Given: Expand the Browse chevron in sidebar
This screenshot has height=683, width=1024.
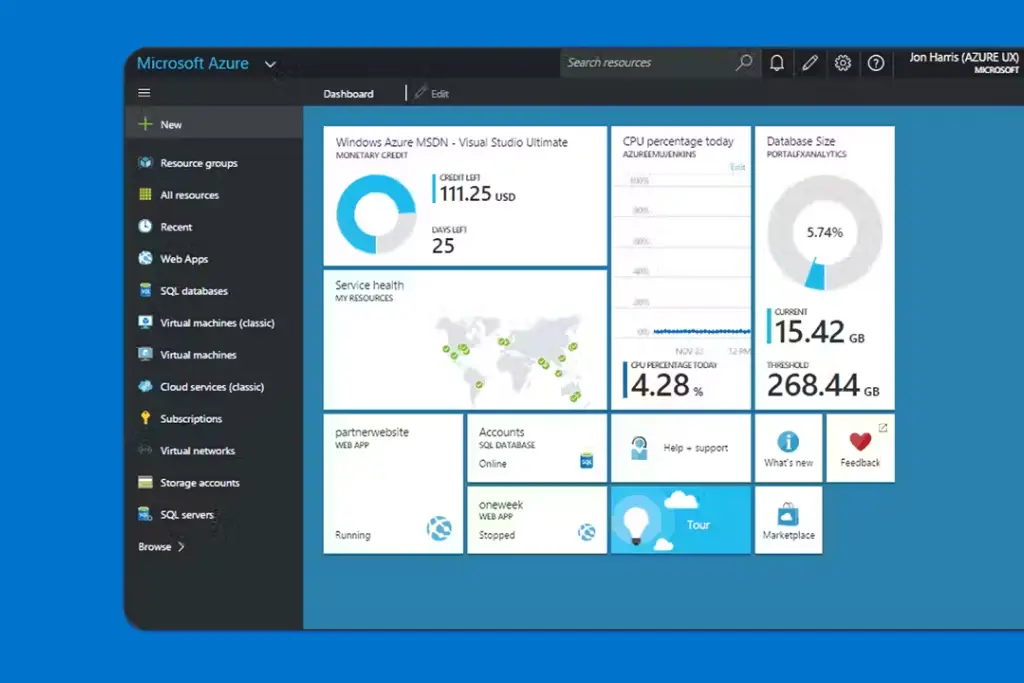Looking at the screenshot, I should [181, 547].
